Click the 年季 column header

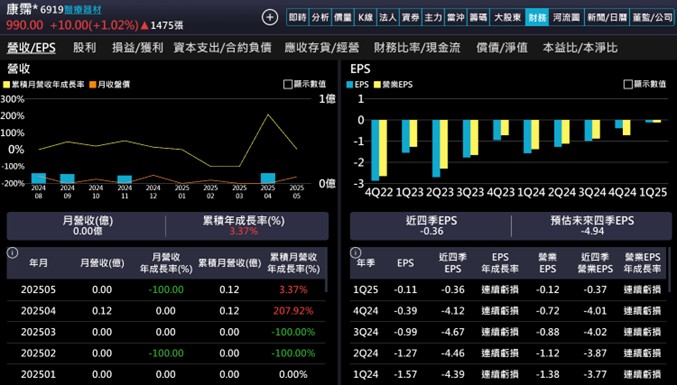366,263
